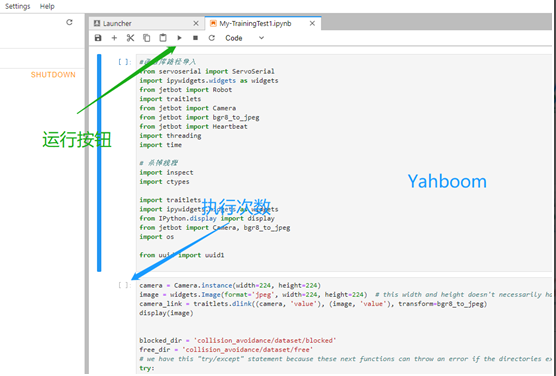Click the "import time" line
Image resolution: width=556 pixels, height=376 pixels.
160,145
